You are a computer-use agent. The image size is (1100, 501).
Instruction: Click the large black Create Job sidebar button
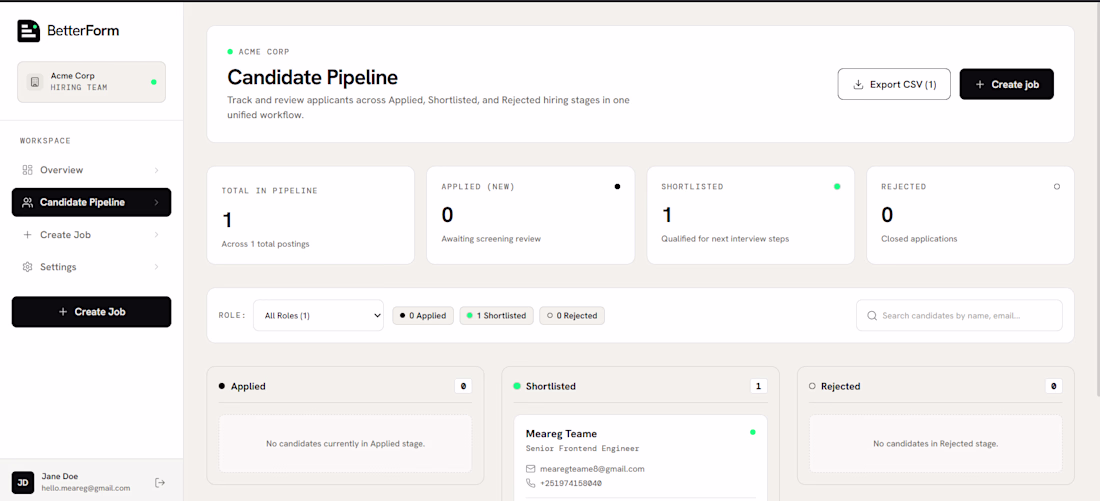point(91,312)
